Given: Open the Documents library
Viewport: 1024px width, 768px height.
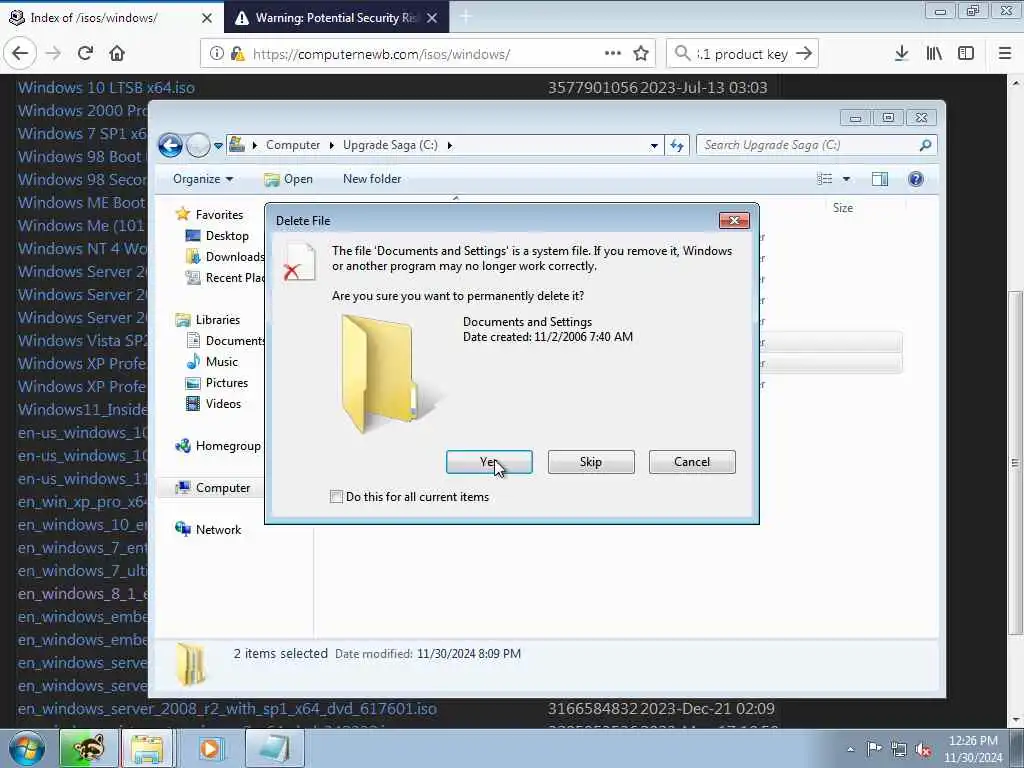Looking at the screenshot, I should click(225, 341).
